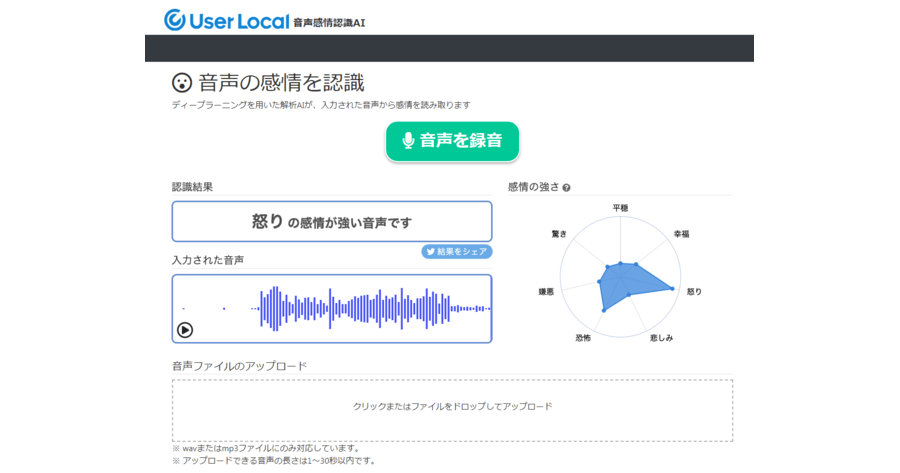Click the surprised face icon beside title
Viewport: 900px width, 473px height.
tap(182, 83)
